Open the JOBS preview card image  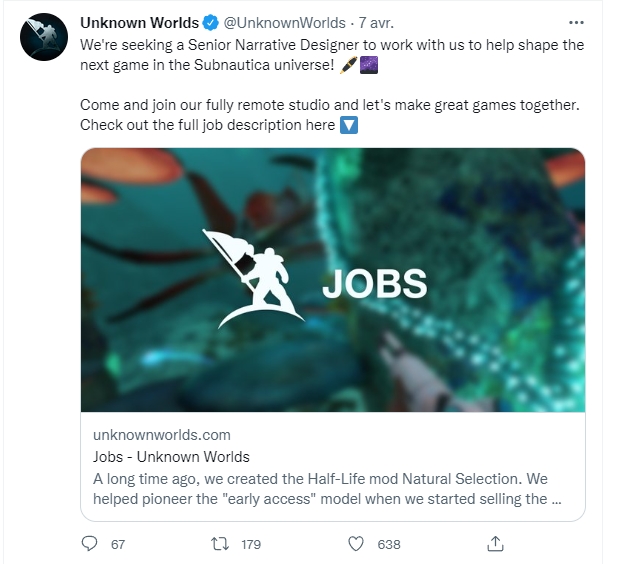(333, 280)
